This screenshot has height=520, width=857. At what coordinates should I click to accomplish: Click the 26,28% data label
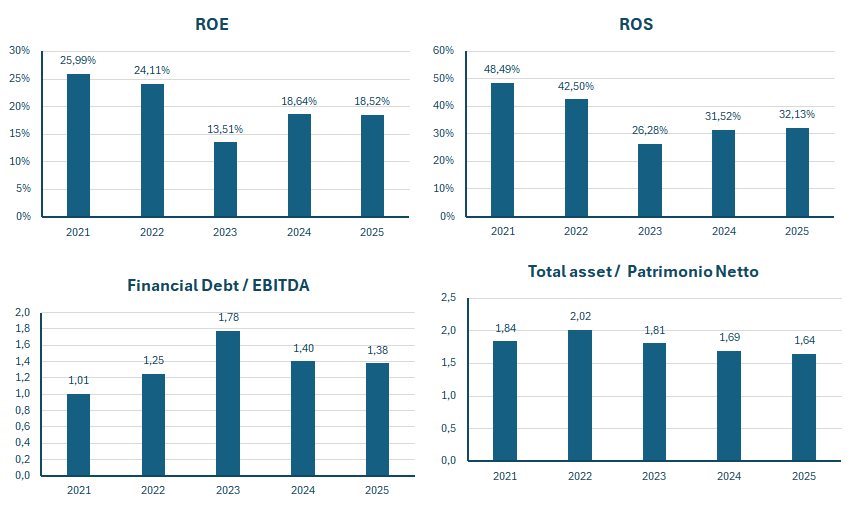[650, 130]
